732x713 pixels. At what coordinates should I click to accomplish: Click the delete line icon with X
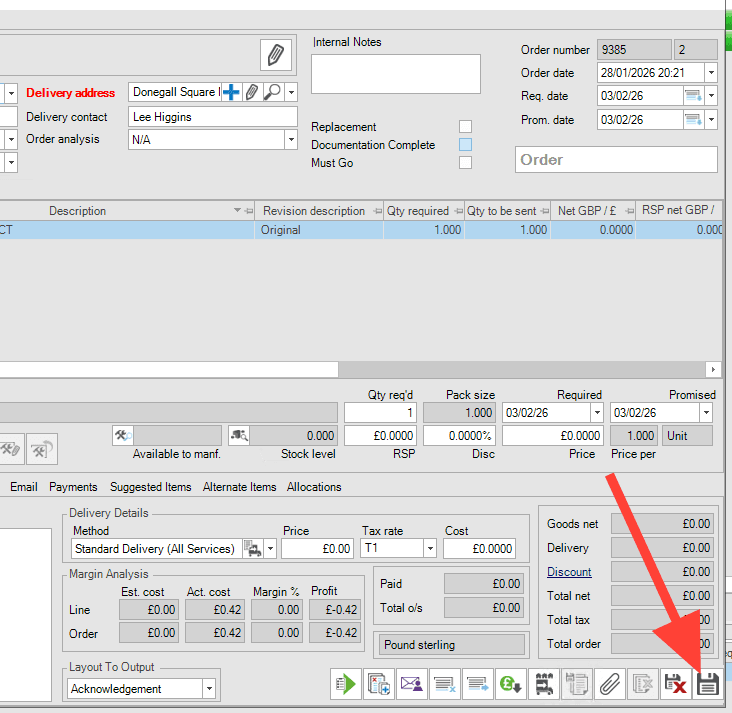445,685
